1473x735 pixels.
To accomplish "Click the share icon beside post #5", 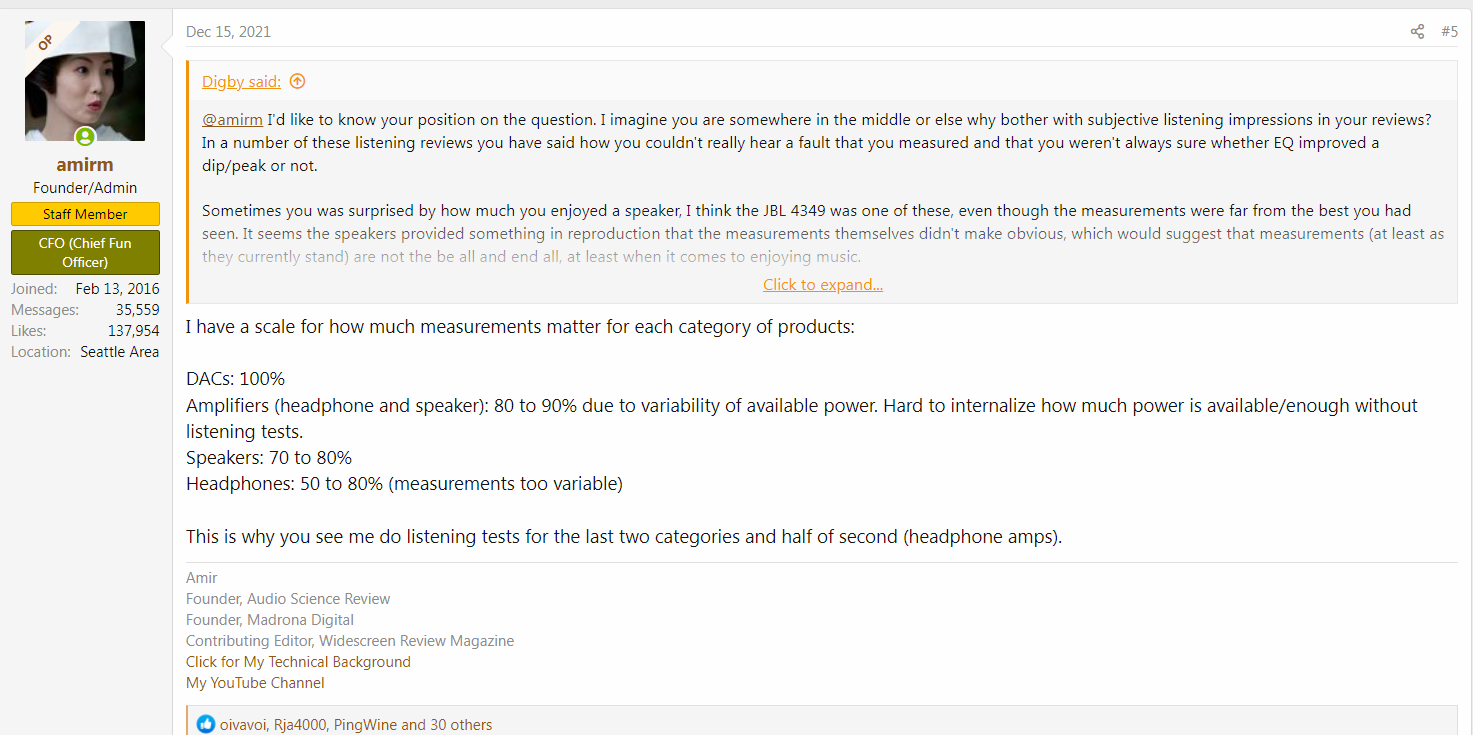I will [1417, 32].
